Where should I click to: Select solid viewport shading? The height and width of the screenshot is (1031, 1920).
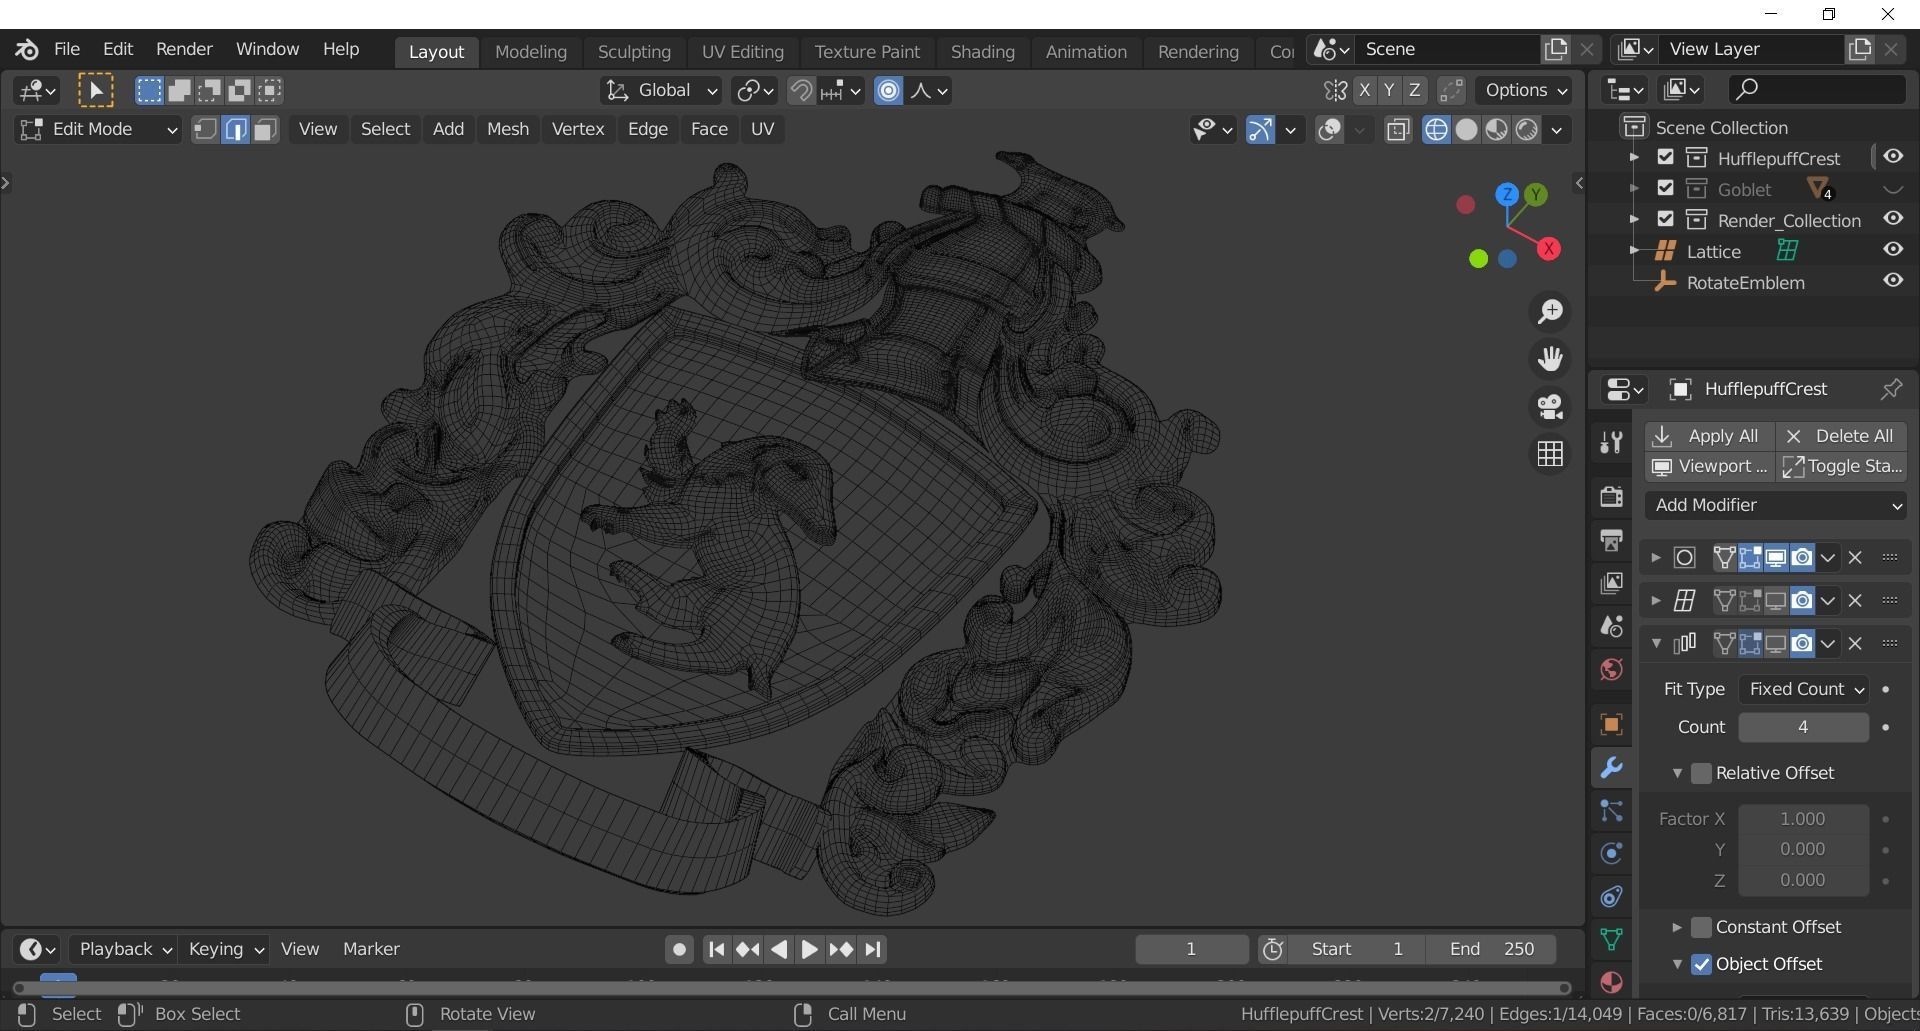tap(1466, 130)
